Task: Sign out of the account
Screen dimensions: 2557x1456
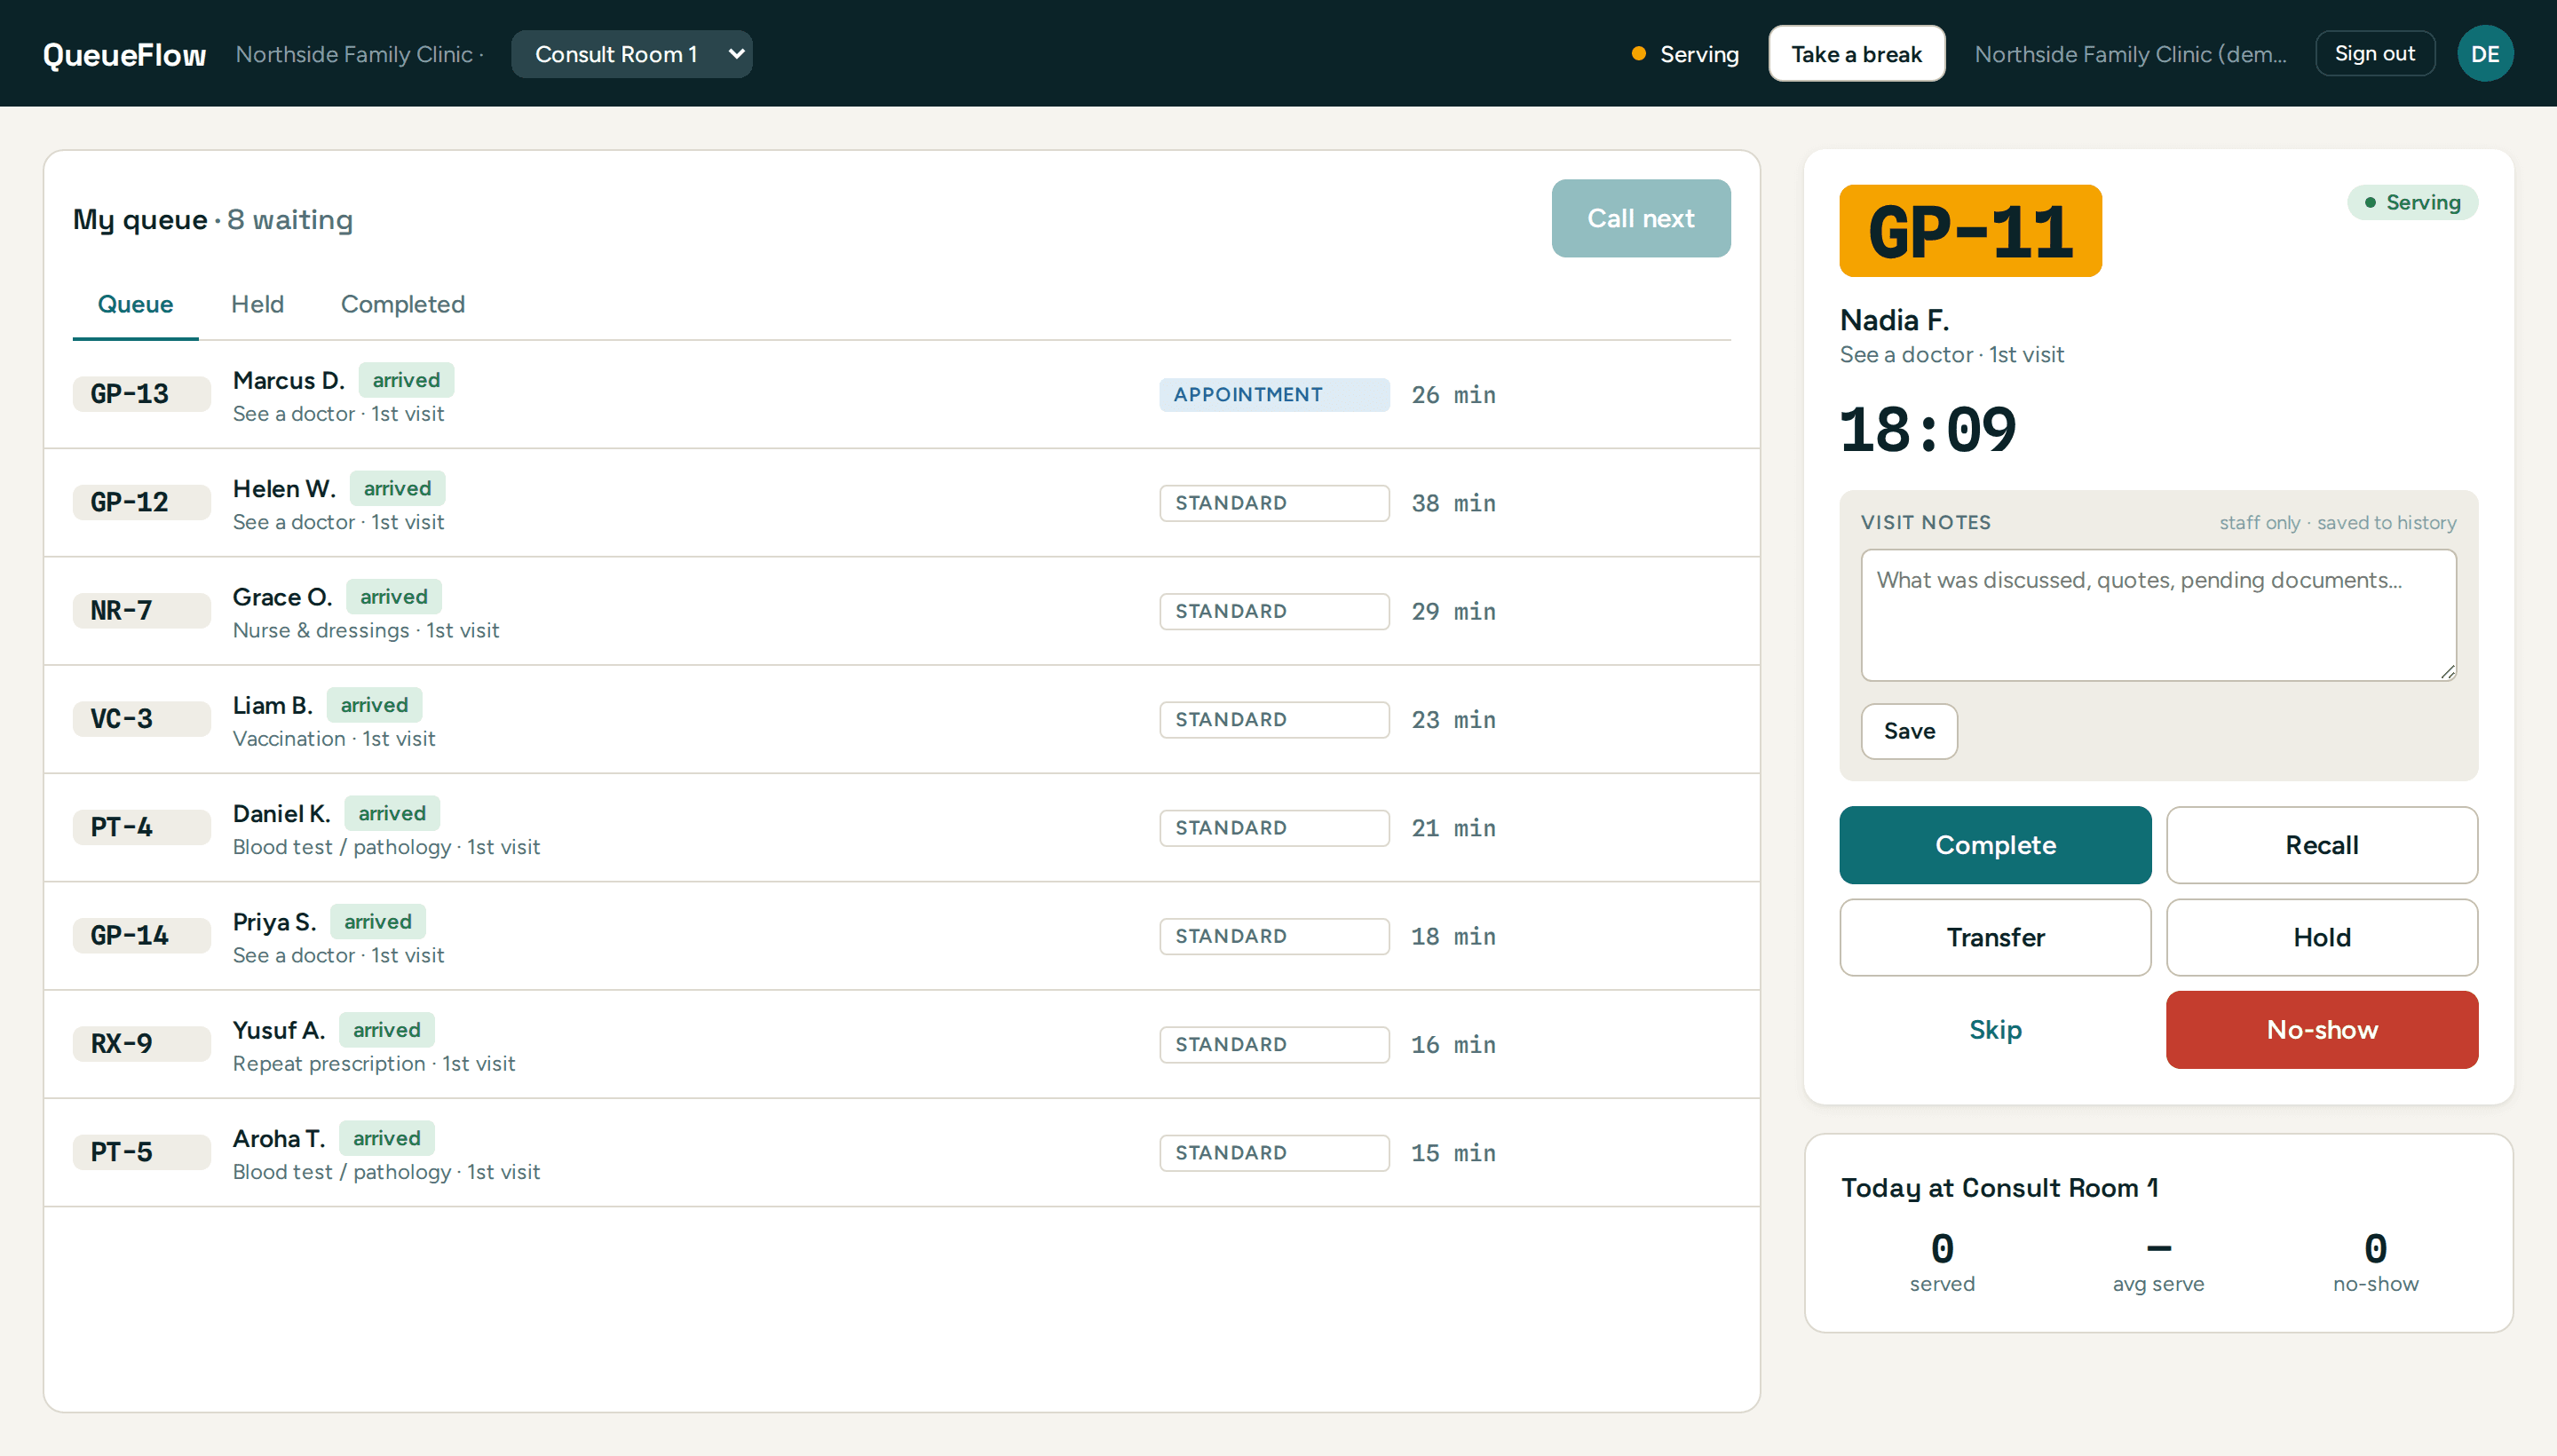Action: [2374, 54]
